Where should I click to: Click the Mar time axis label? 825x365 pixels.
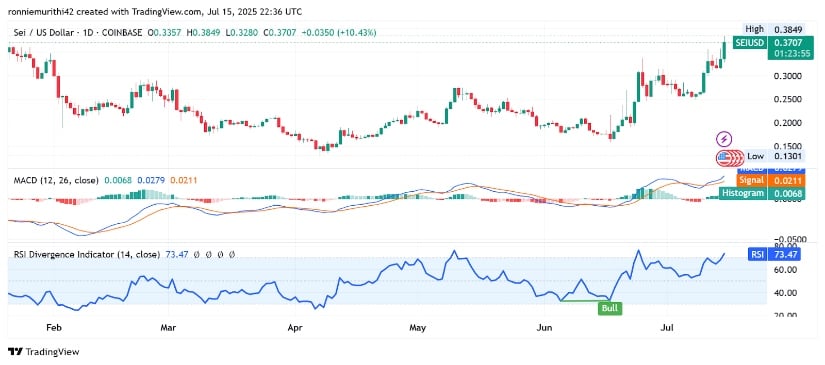pos(168,328)
